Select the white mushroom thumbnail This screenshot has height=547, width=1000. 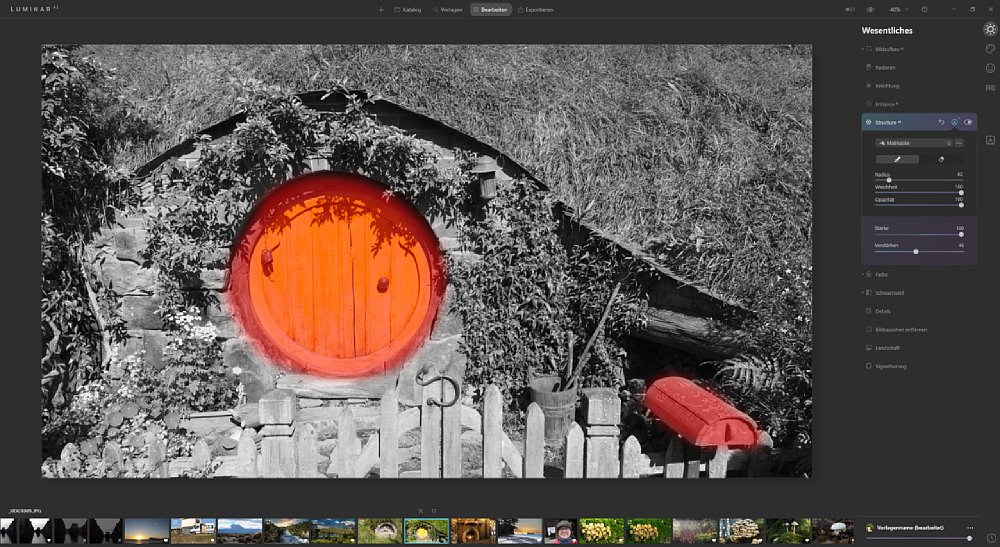(x=833, y=530)
